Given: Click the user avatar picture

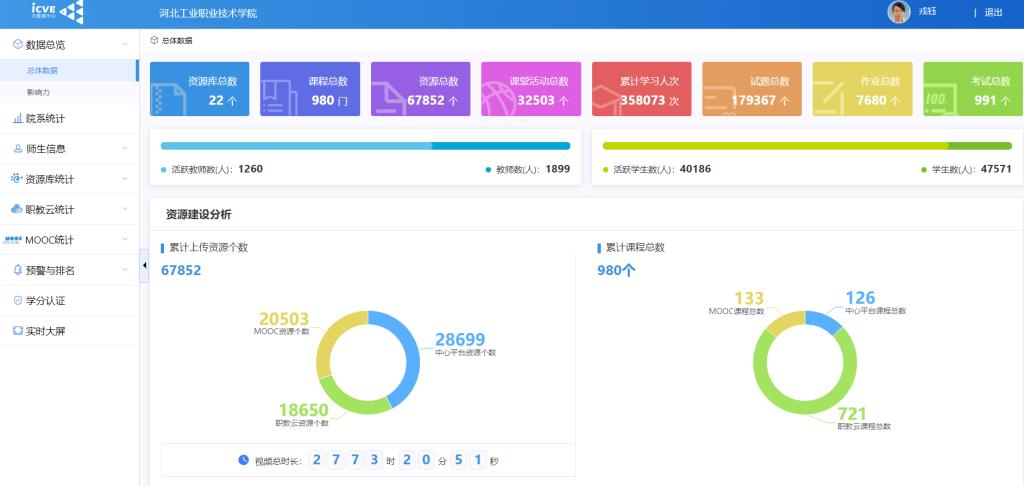Looking at the screenshot, I should [898, 12].
